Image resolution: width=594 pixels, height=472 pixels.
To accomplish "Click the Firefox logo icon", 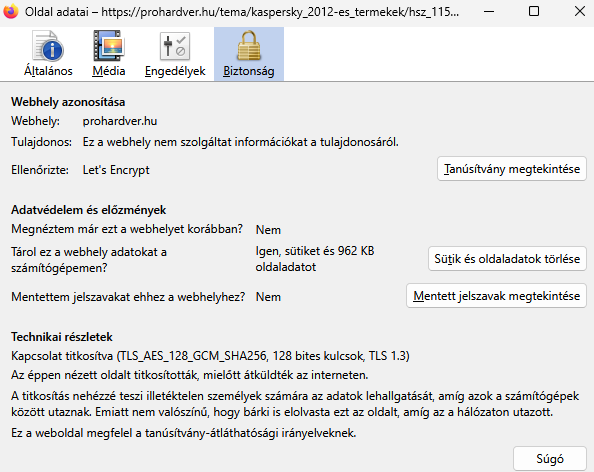I will (11, 11).
